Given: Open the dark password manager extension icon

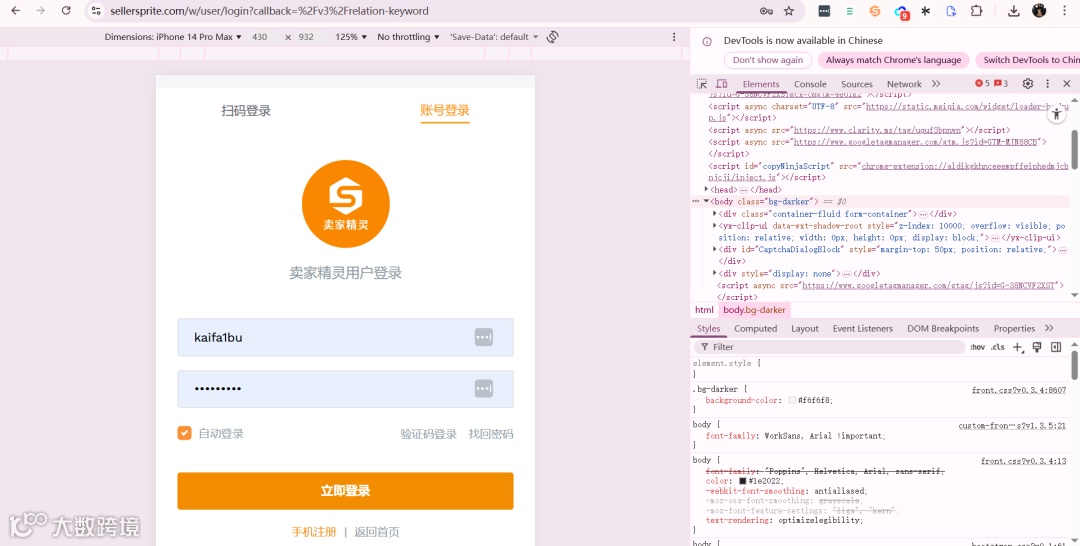Looking at the screenshot, I should click(824, 11).
